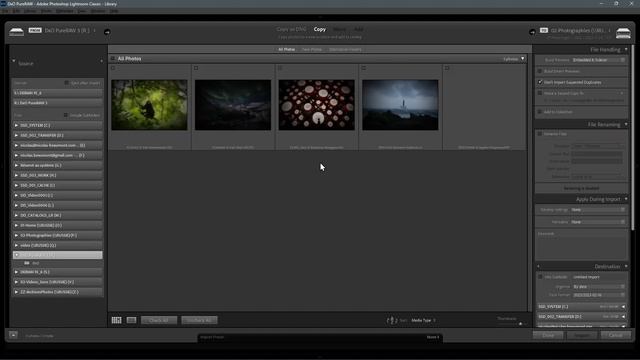Switch to Destination Folders filter tab
Viewport: 640px width, 360px height.
[345, 49]
